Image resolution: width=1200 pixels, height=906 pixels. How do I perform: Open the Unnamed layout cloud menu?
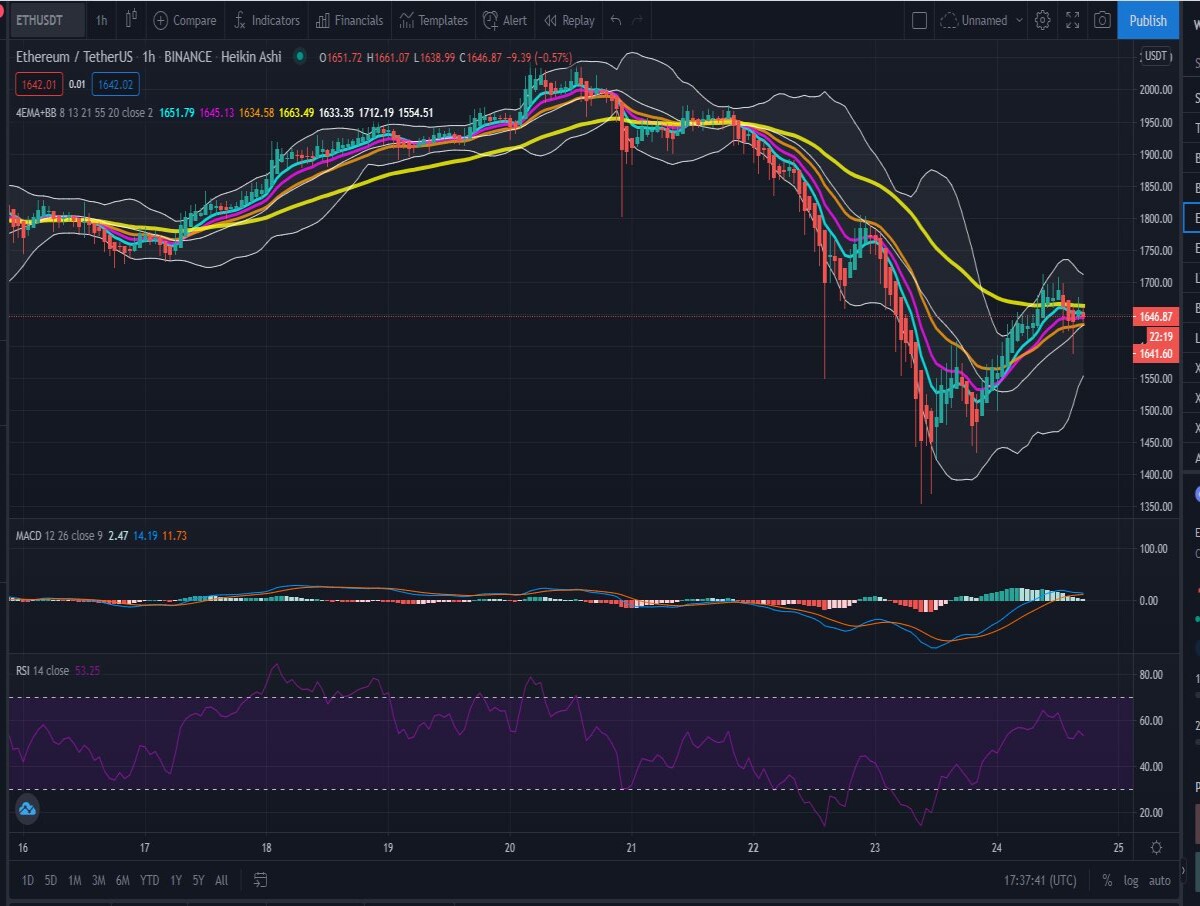click(982, 20)
